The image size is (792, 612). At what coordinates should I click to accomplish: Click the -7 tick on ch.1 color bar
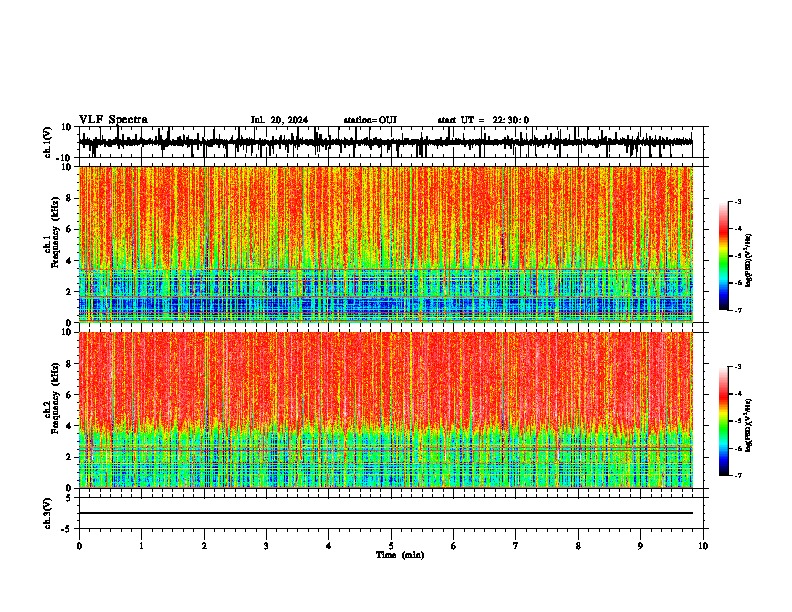tap(737, 310)
